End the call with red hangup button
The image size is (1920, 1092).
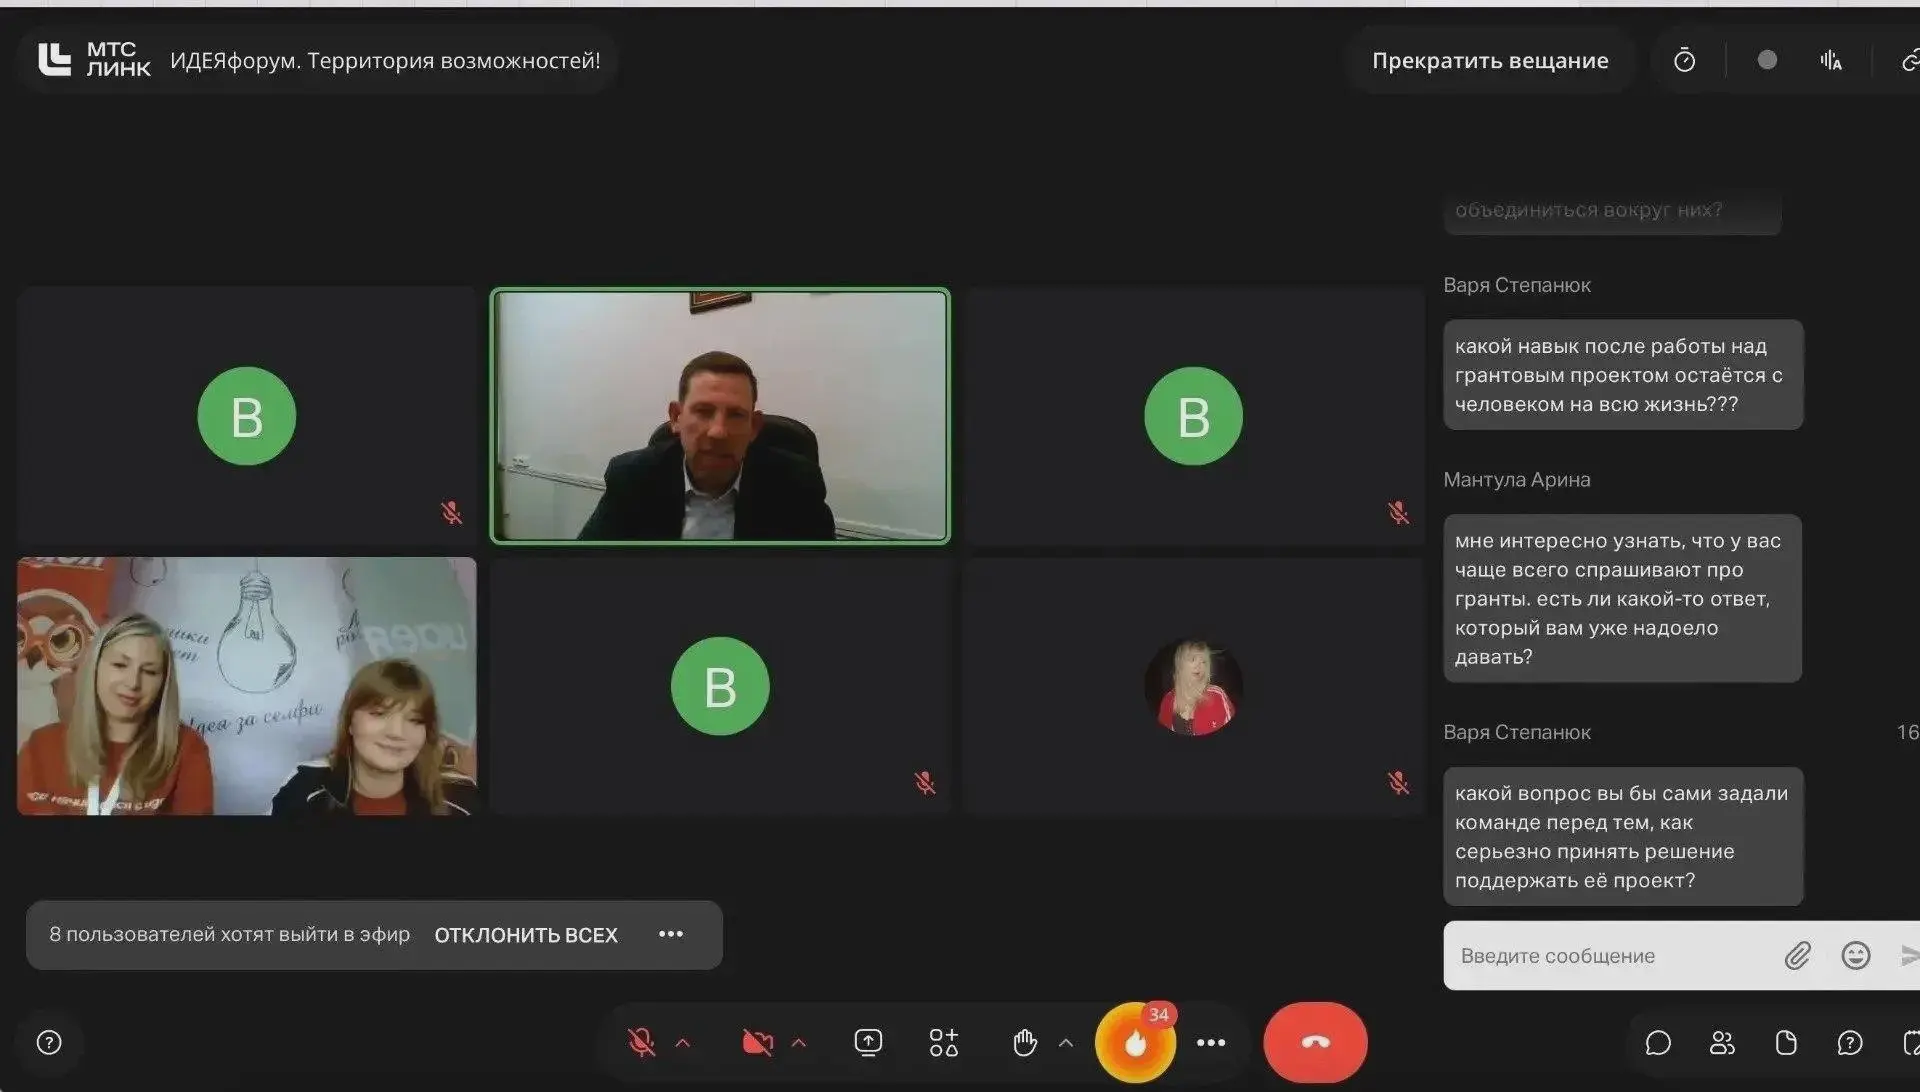[1315, 1043]
